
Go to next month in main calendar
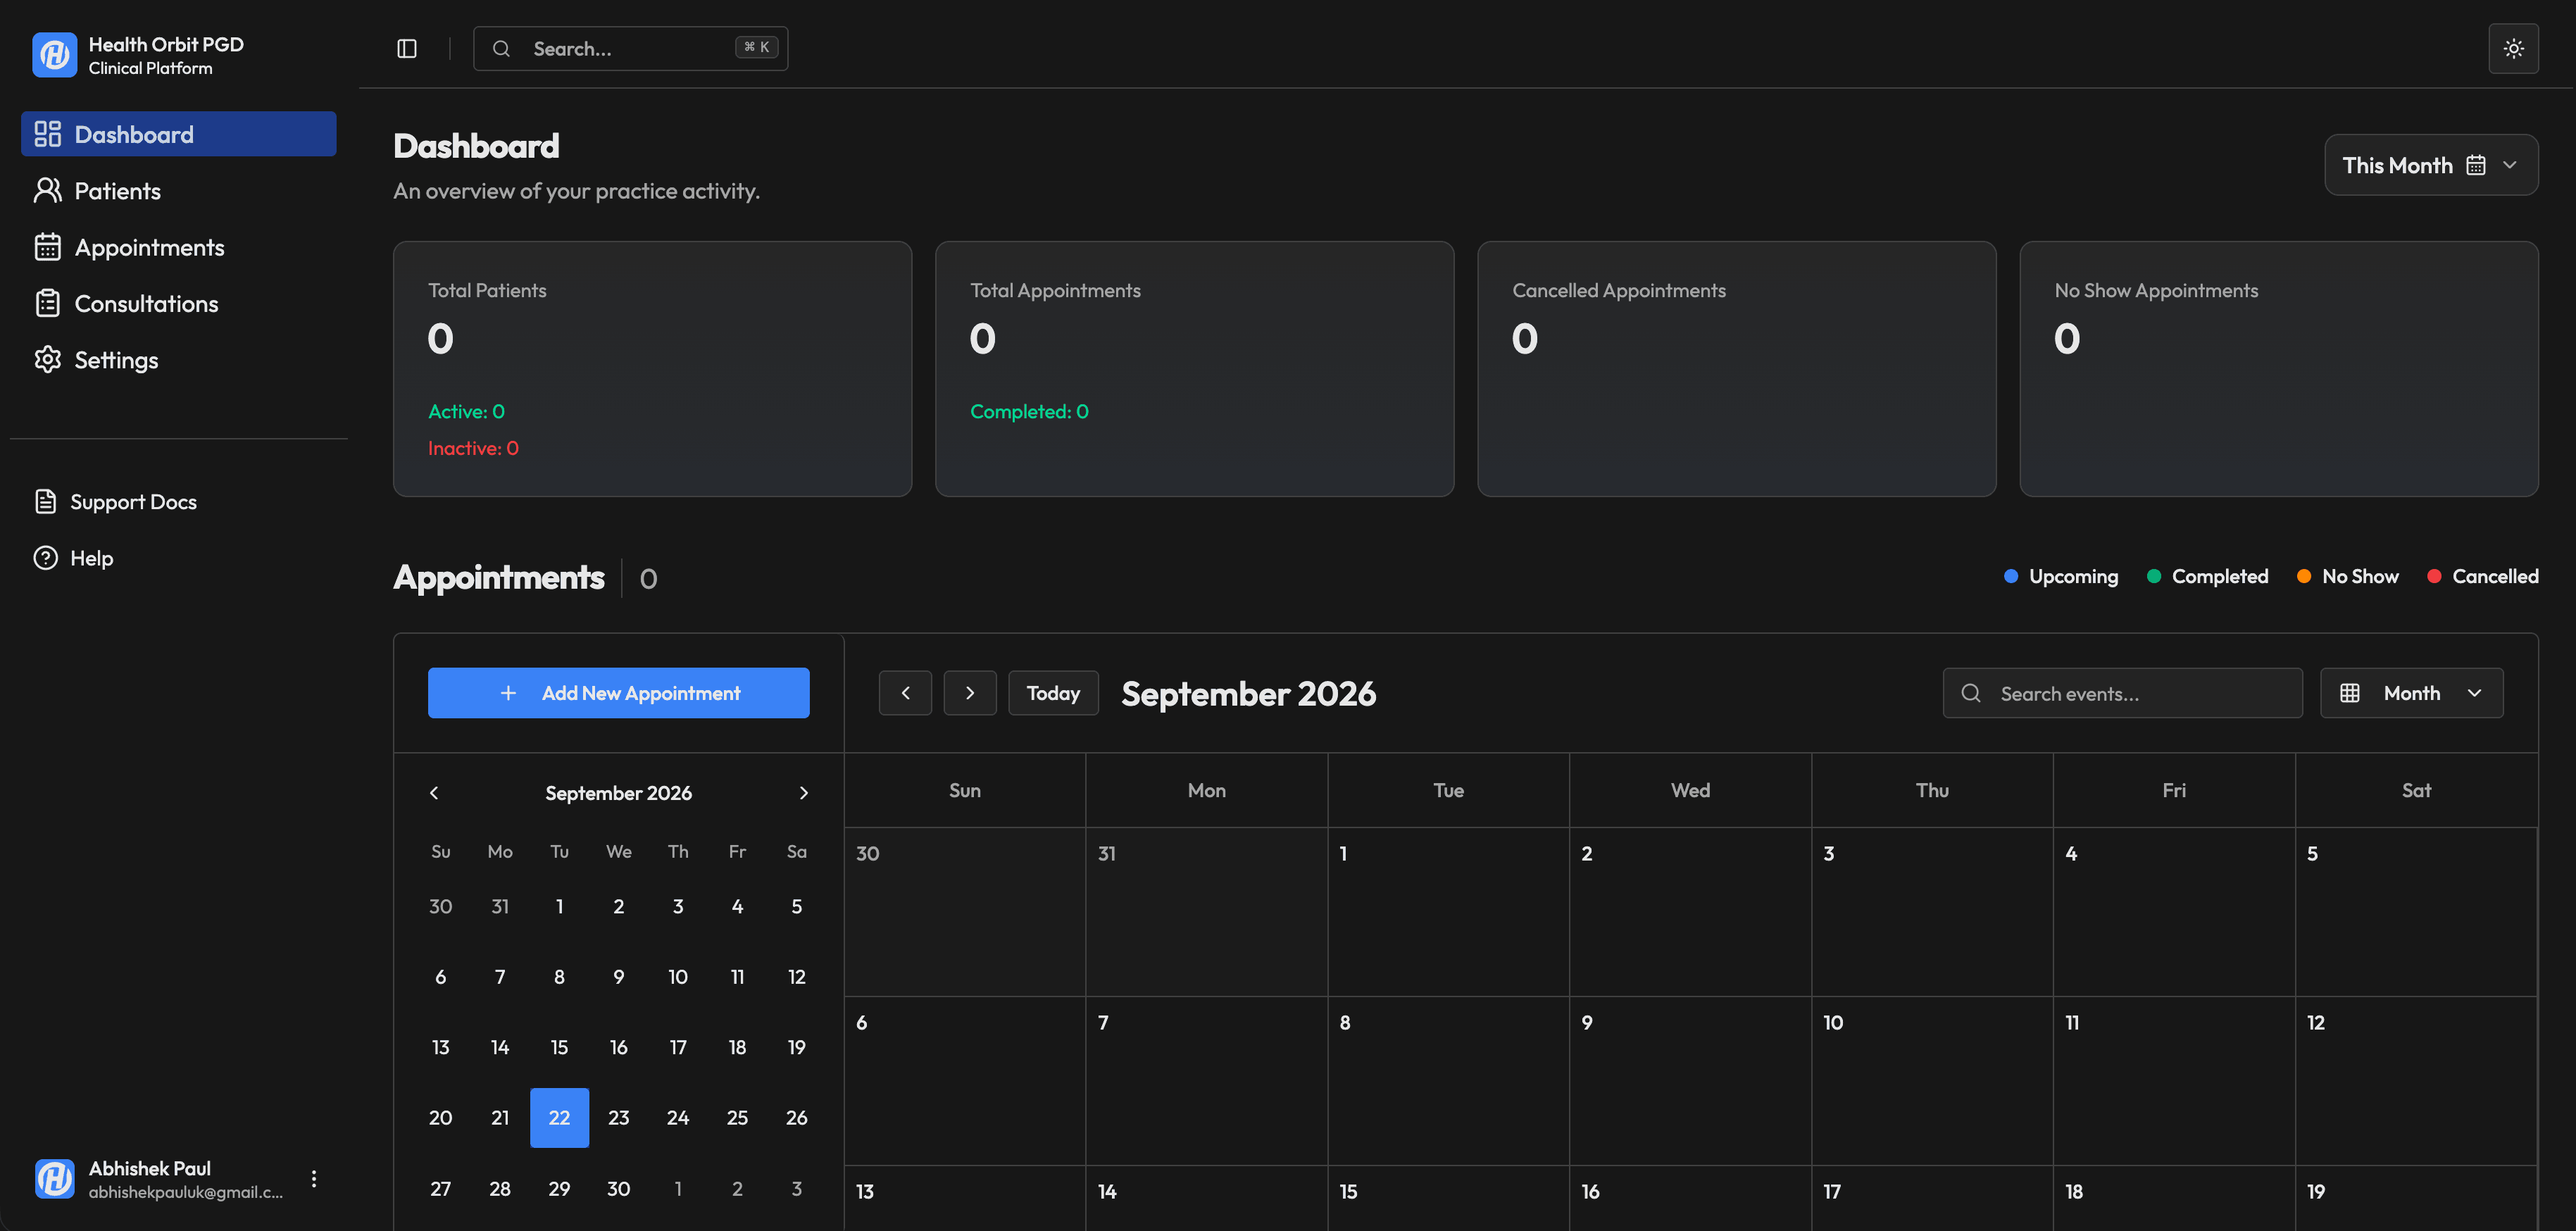coord(970,693)
